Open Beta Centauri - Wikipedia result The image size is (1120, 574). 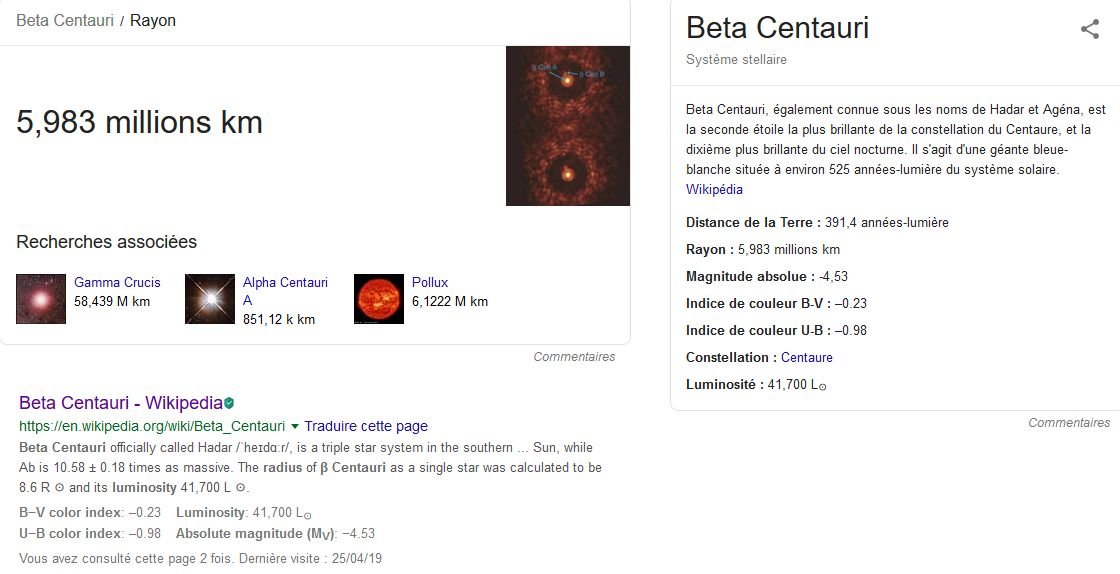pos(120,403)
